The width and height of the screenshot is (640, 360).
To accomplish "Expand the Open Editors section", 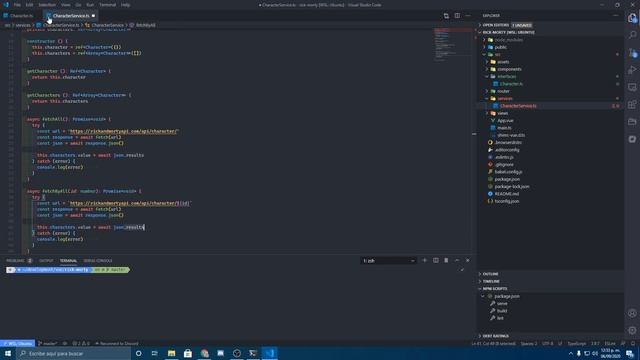I will [496, 25].
